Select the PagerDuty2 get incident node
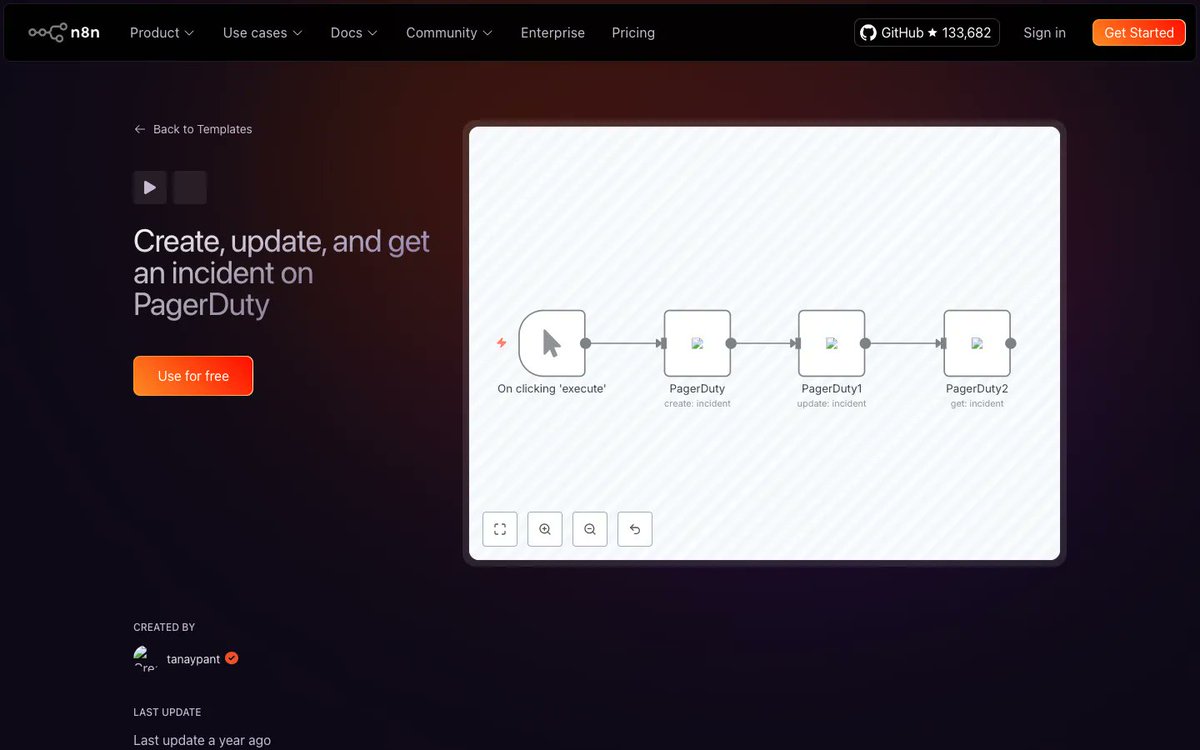The image size is (1200, 750). pos(977,343)
